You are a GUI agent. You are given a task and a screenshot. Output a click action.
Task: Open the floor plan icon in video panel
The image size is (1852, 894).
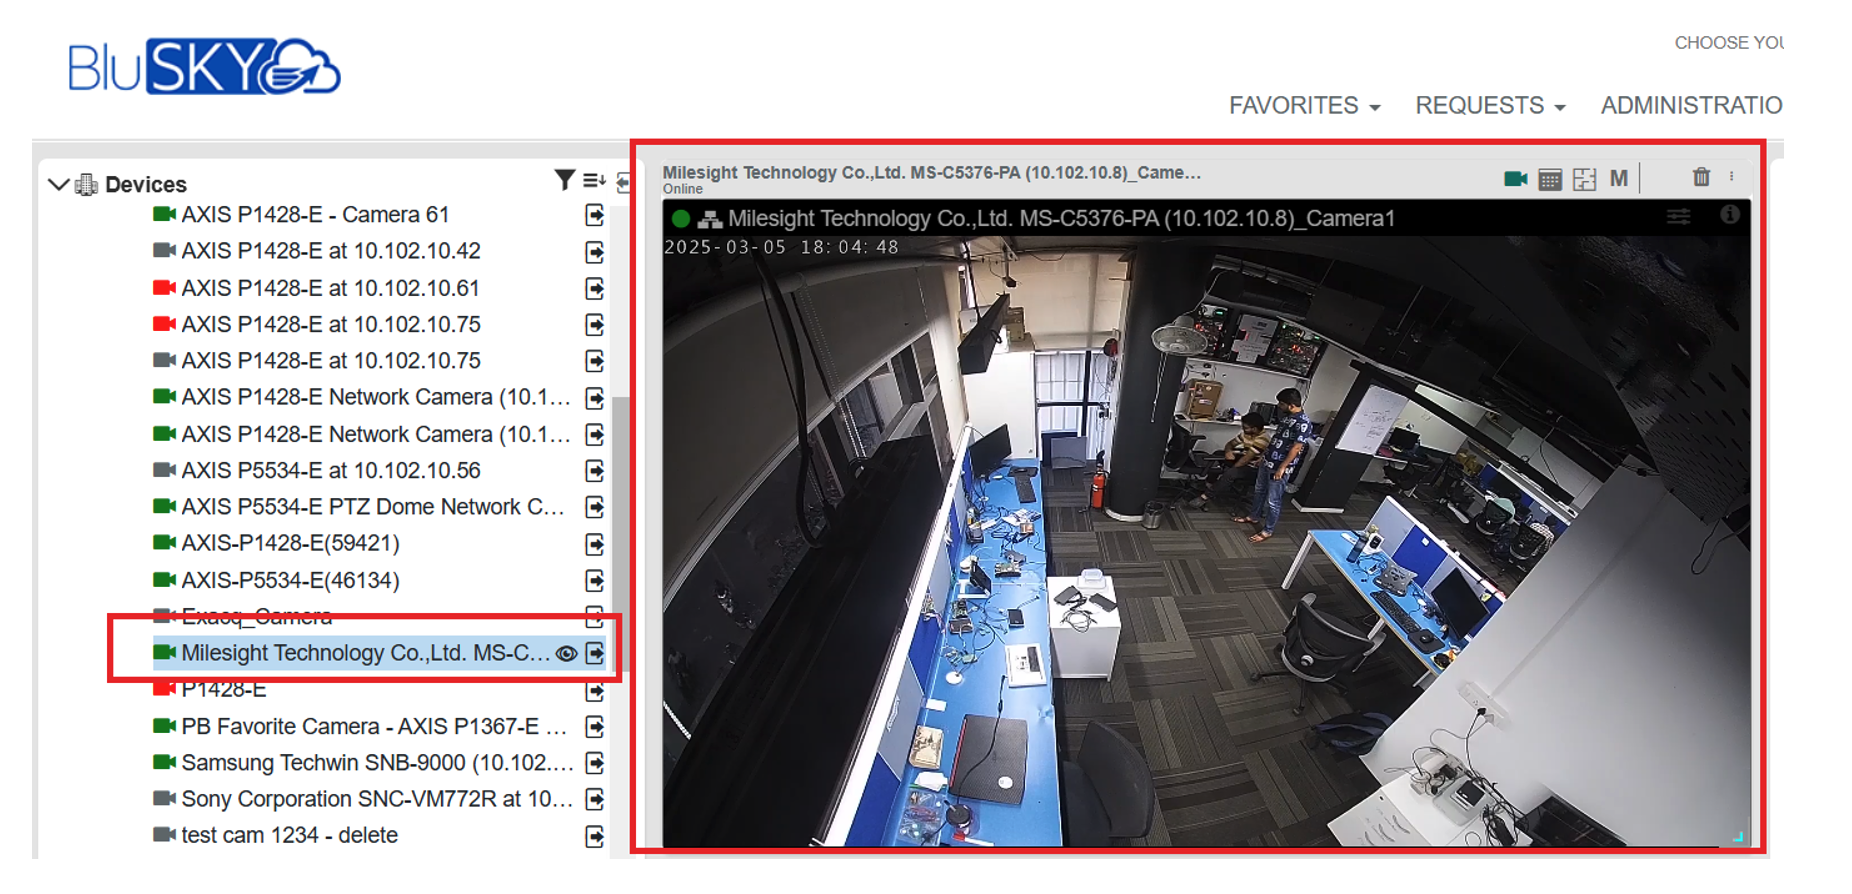click(x=1584, y=180)
